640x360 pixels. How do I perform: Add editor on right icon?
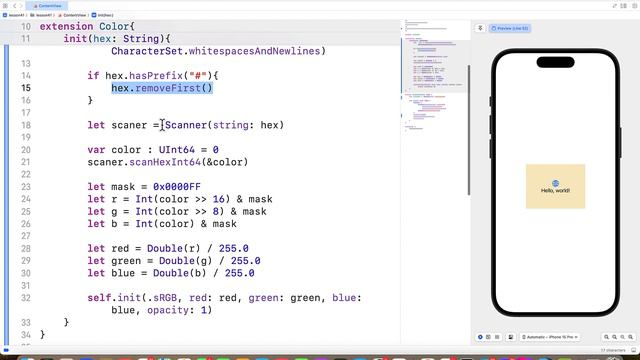tap(634, 6)
